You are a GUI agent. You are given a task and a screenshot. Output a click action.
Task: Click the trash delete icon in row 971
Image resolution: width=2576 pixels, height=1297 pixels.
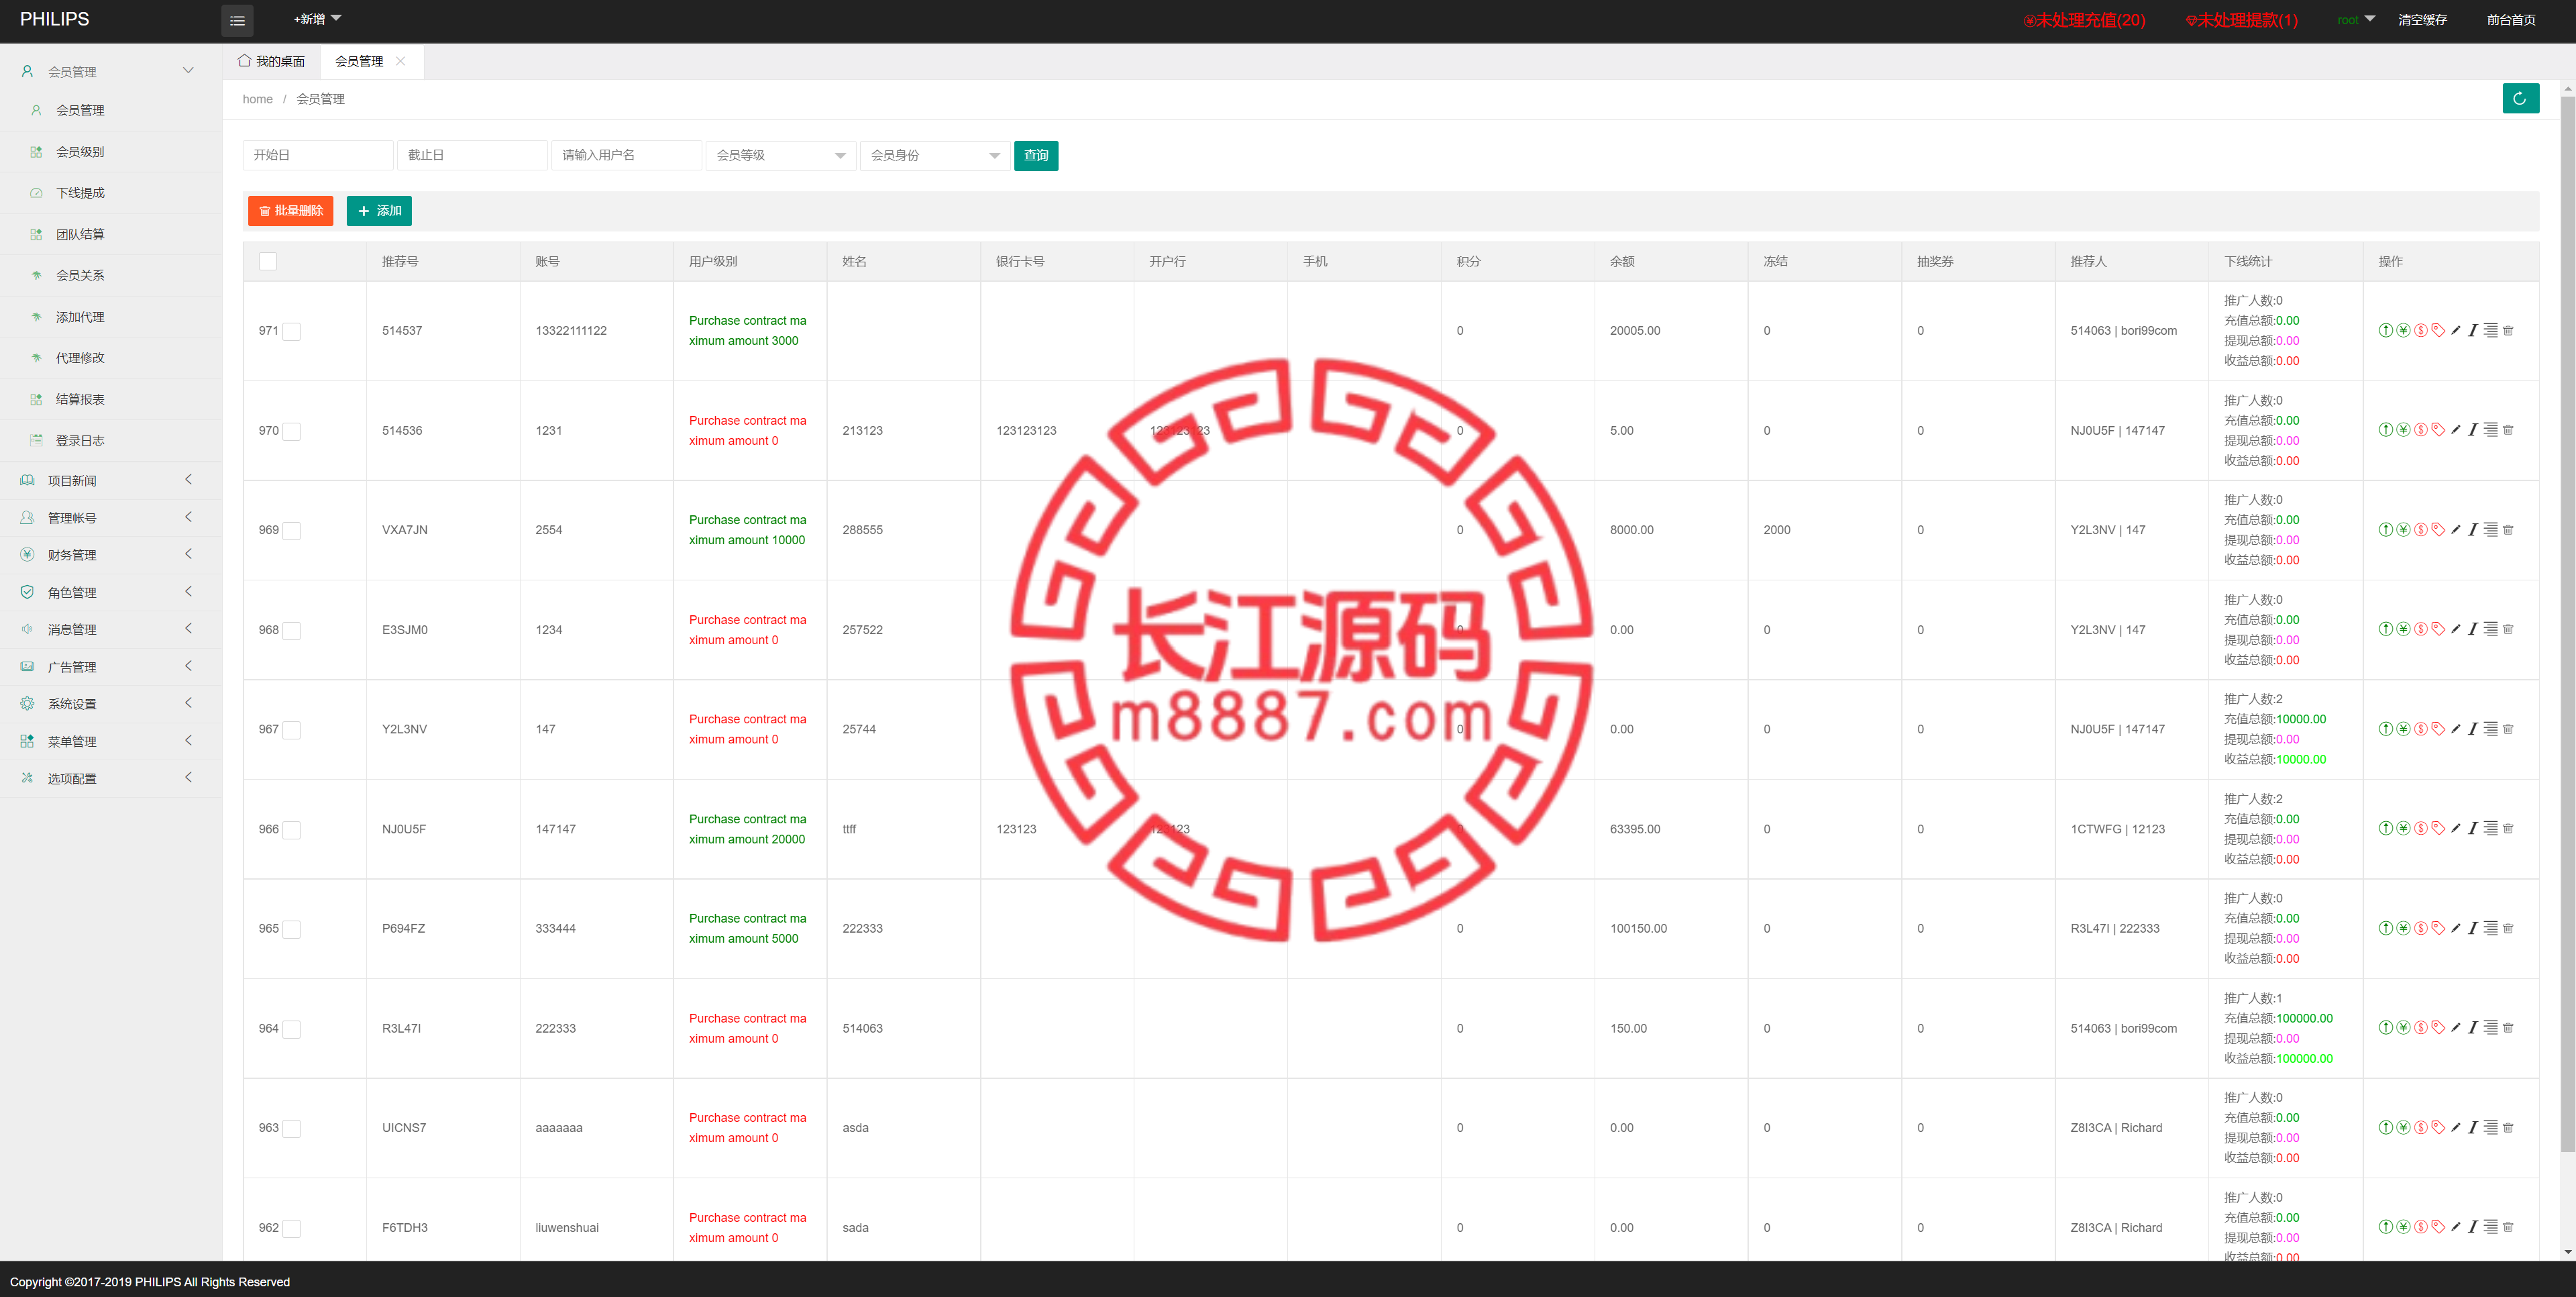2508,330
